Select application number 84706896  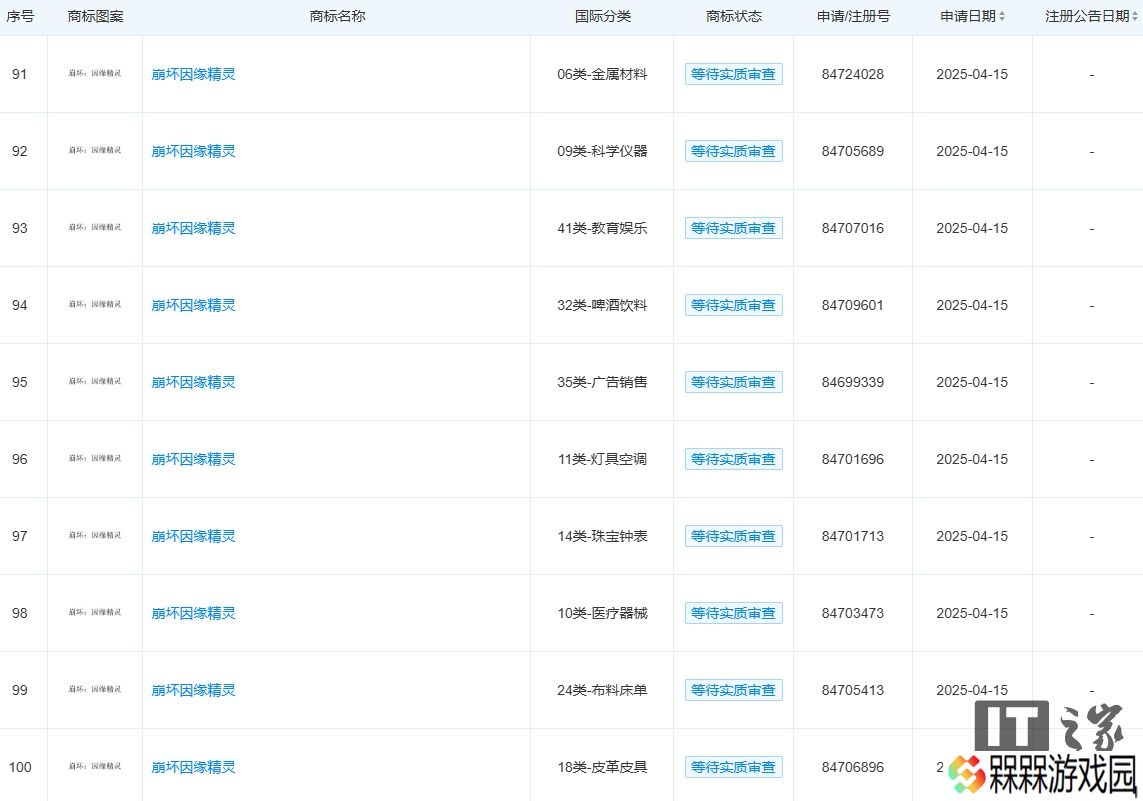tap(853, 767)
